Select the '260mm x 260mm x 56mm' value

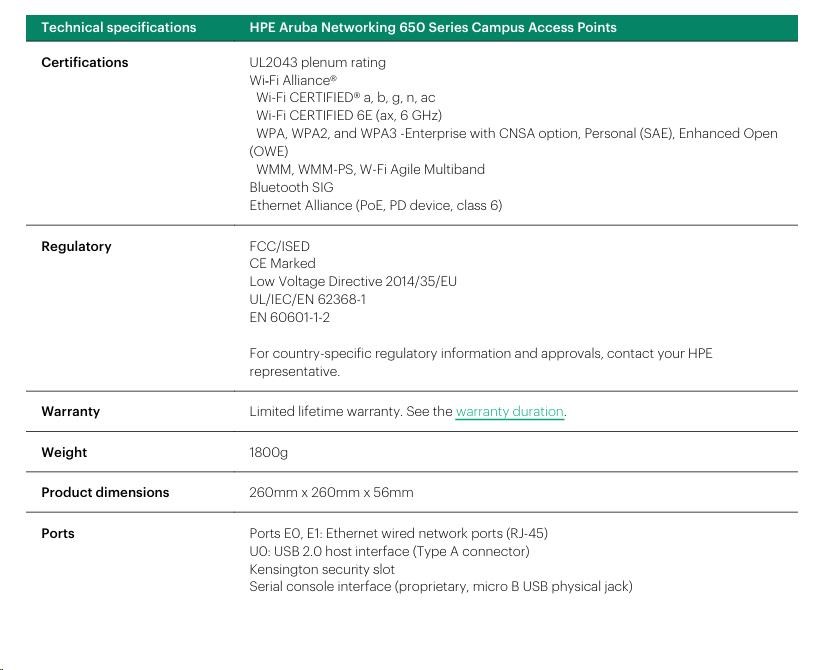[331, 492]
